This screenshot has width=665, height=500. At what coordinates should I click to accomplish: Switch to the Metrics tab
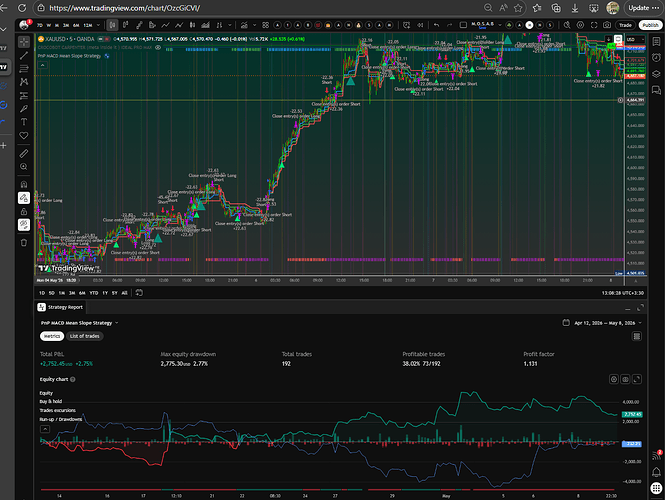(x=52, y=336)
